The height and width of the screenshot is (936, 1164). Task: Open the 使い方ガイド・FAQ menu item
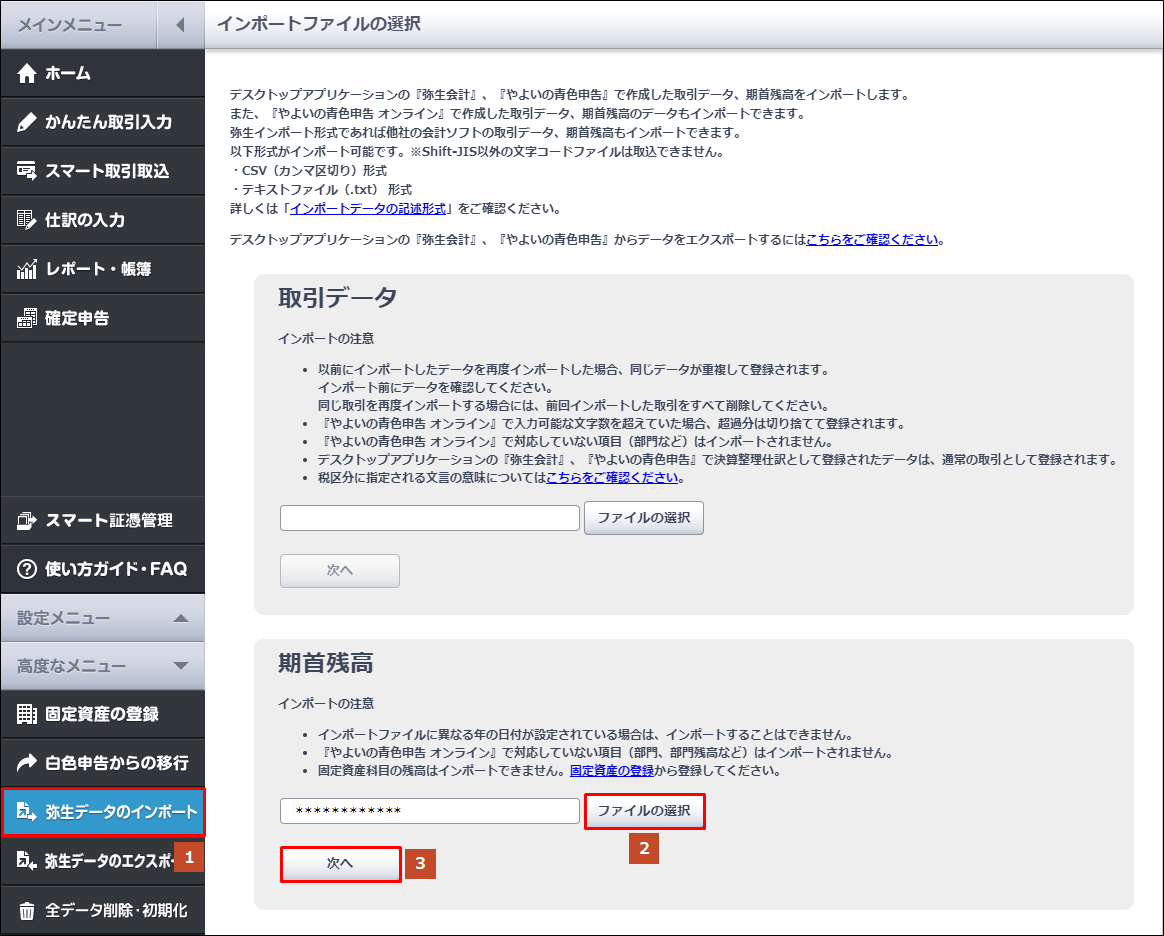[102, 569]
